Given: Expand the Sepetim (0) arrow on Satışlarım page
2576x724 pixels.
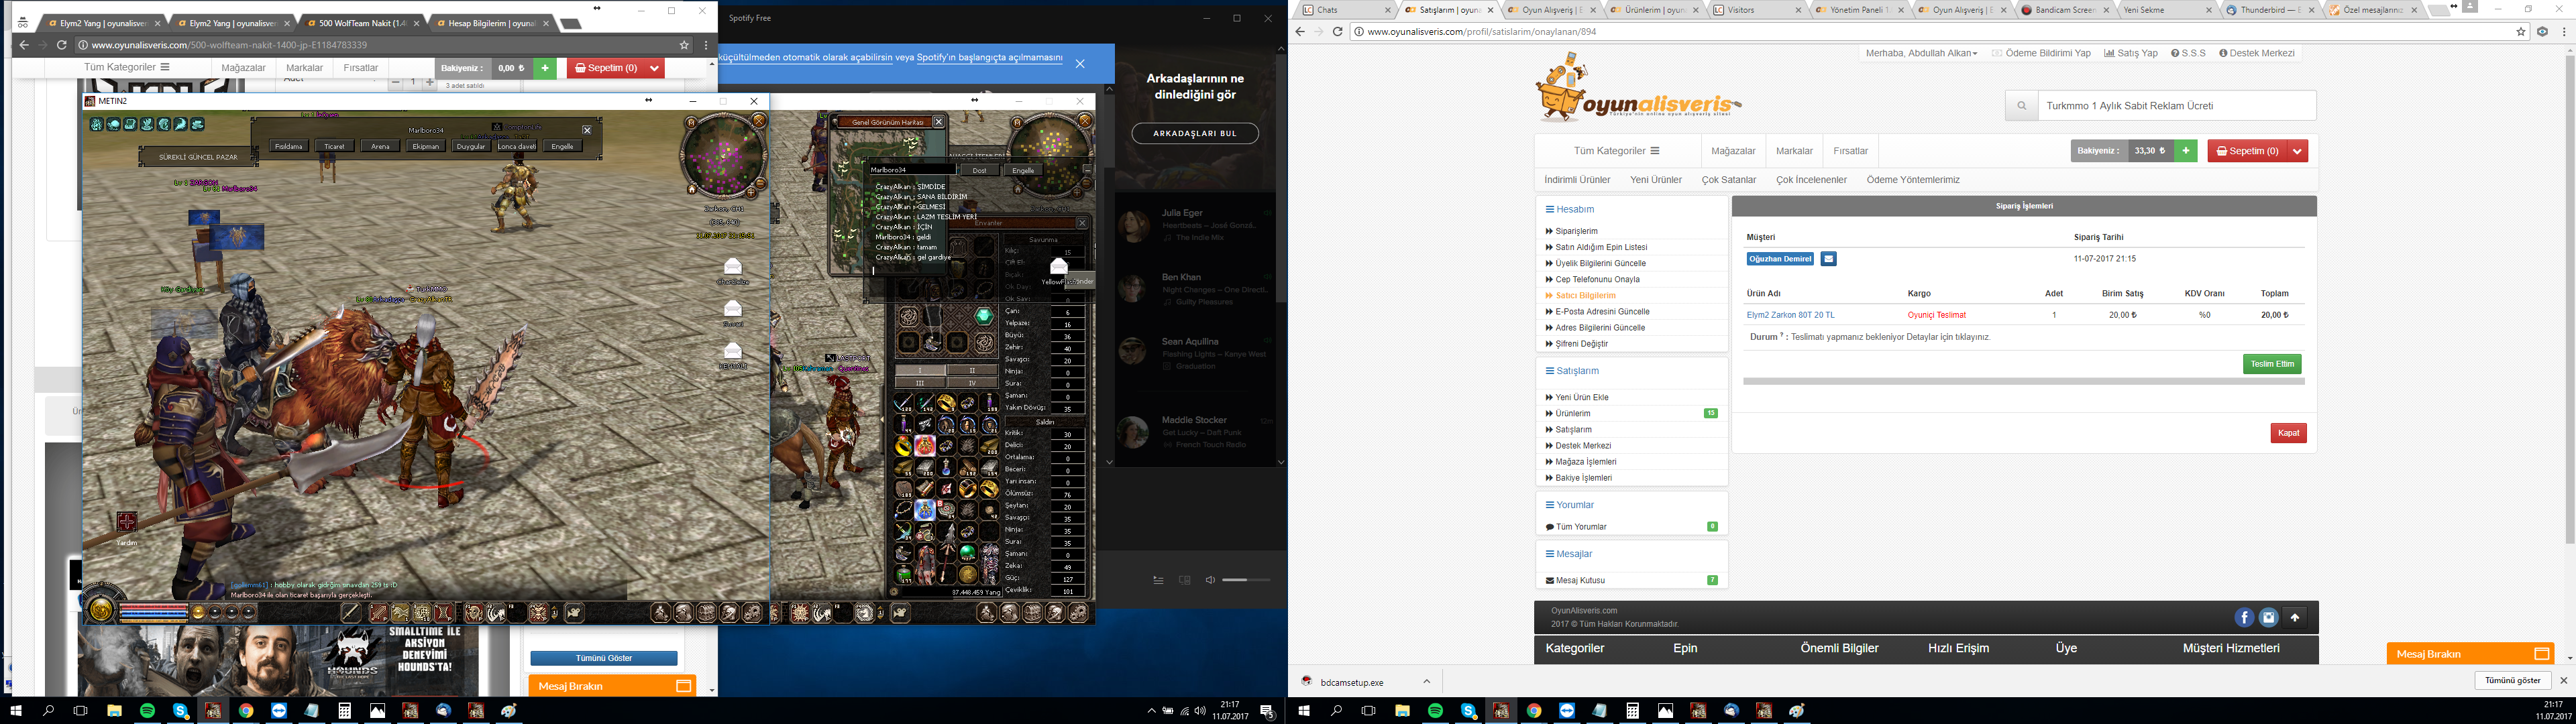Looking at the screenshot, I should tap(2297, 151).
